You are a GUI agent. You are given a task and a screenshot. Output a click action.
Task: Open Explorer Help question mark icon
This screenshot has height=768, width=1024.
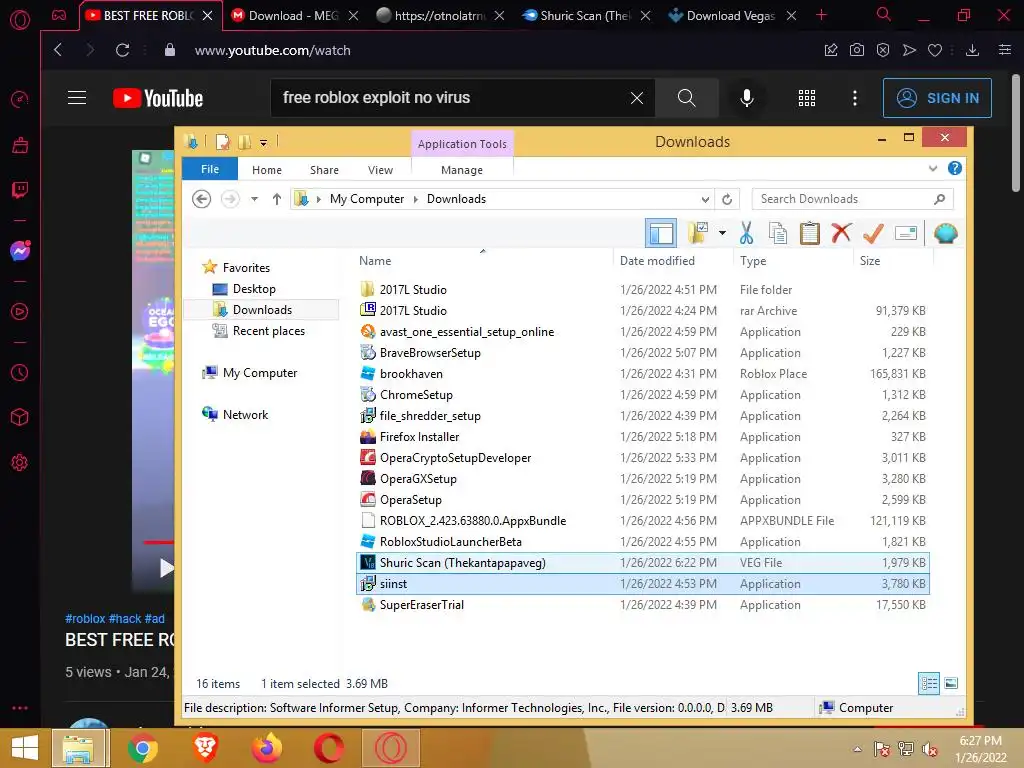[955, 168]
